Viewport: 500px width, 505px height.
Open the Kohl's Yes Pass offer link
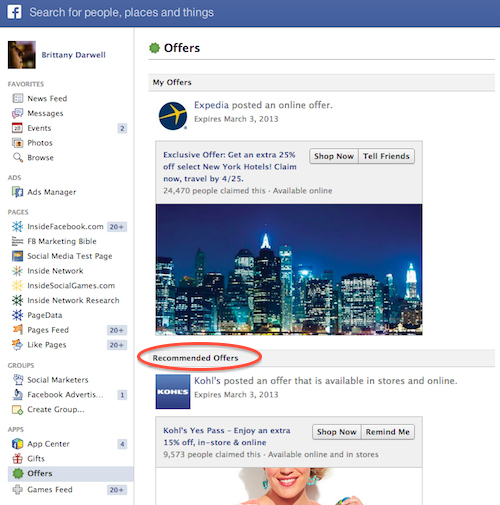227,436
